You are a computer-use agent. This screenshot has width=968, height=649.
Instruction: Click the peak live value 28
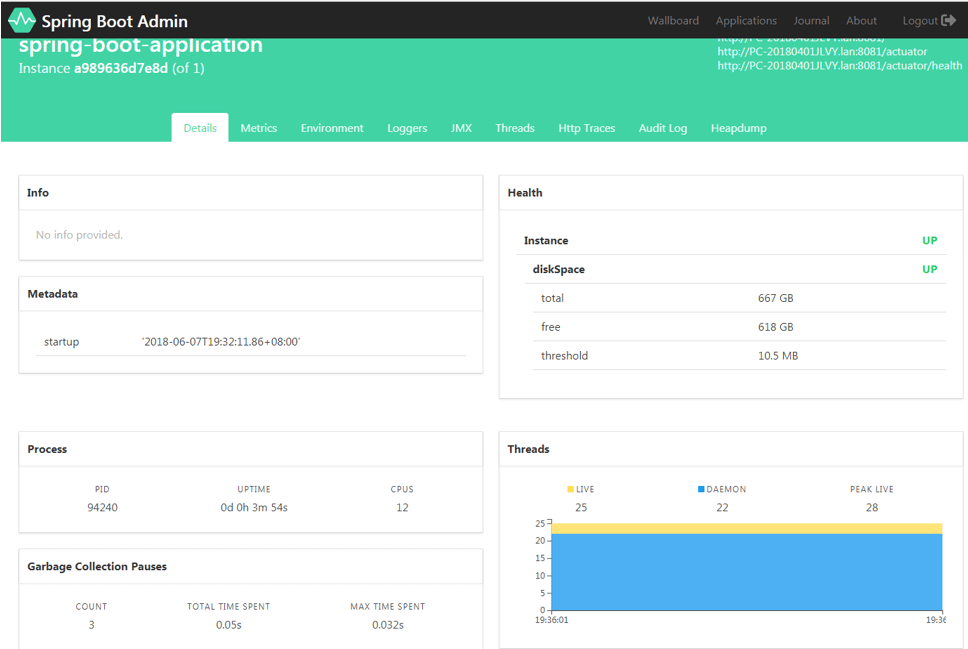point(872,508)
